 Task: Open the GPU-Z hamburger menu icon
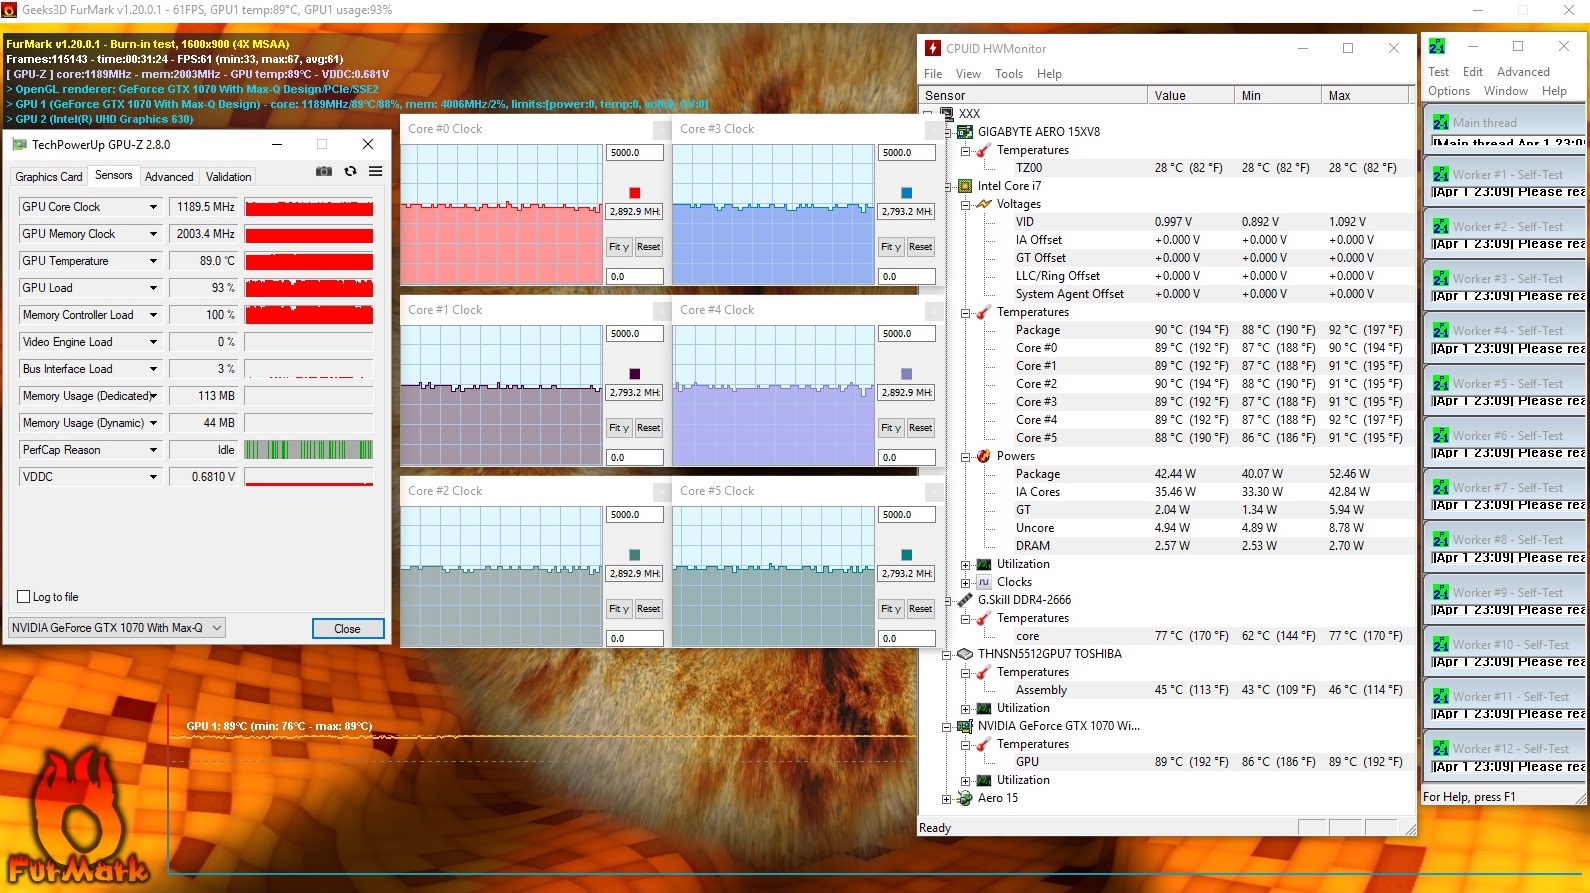point(376,171)
